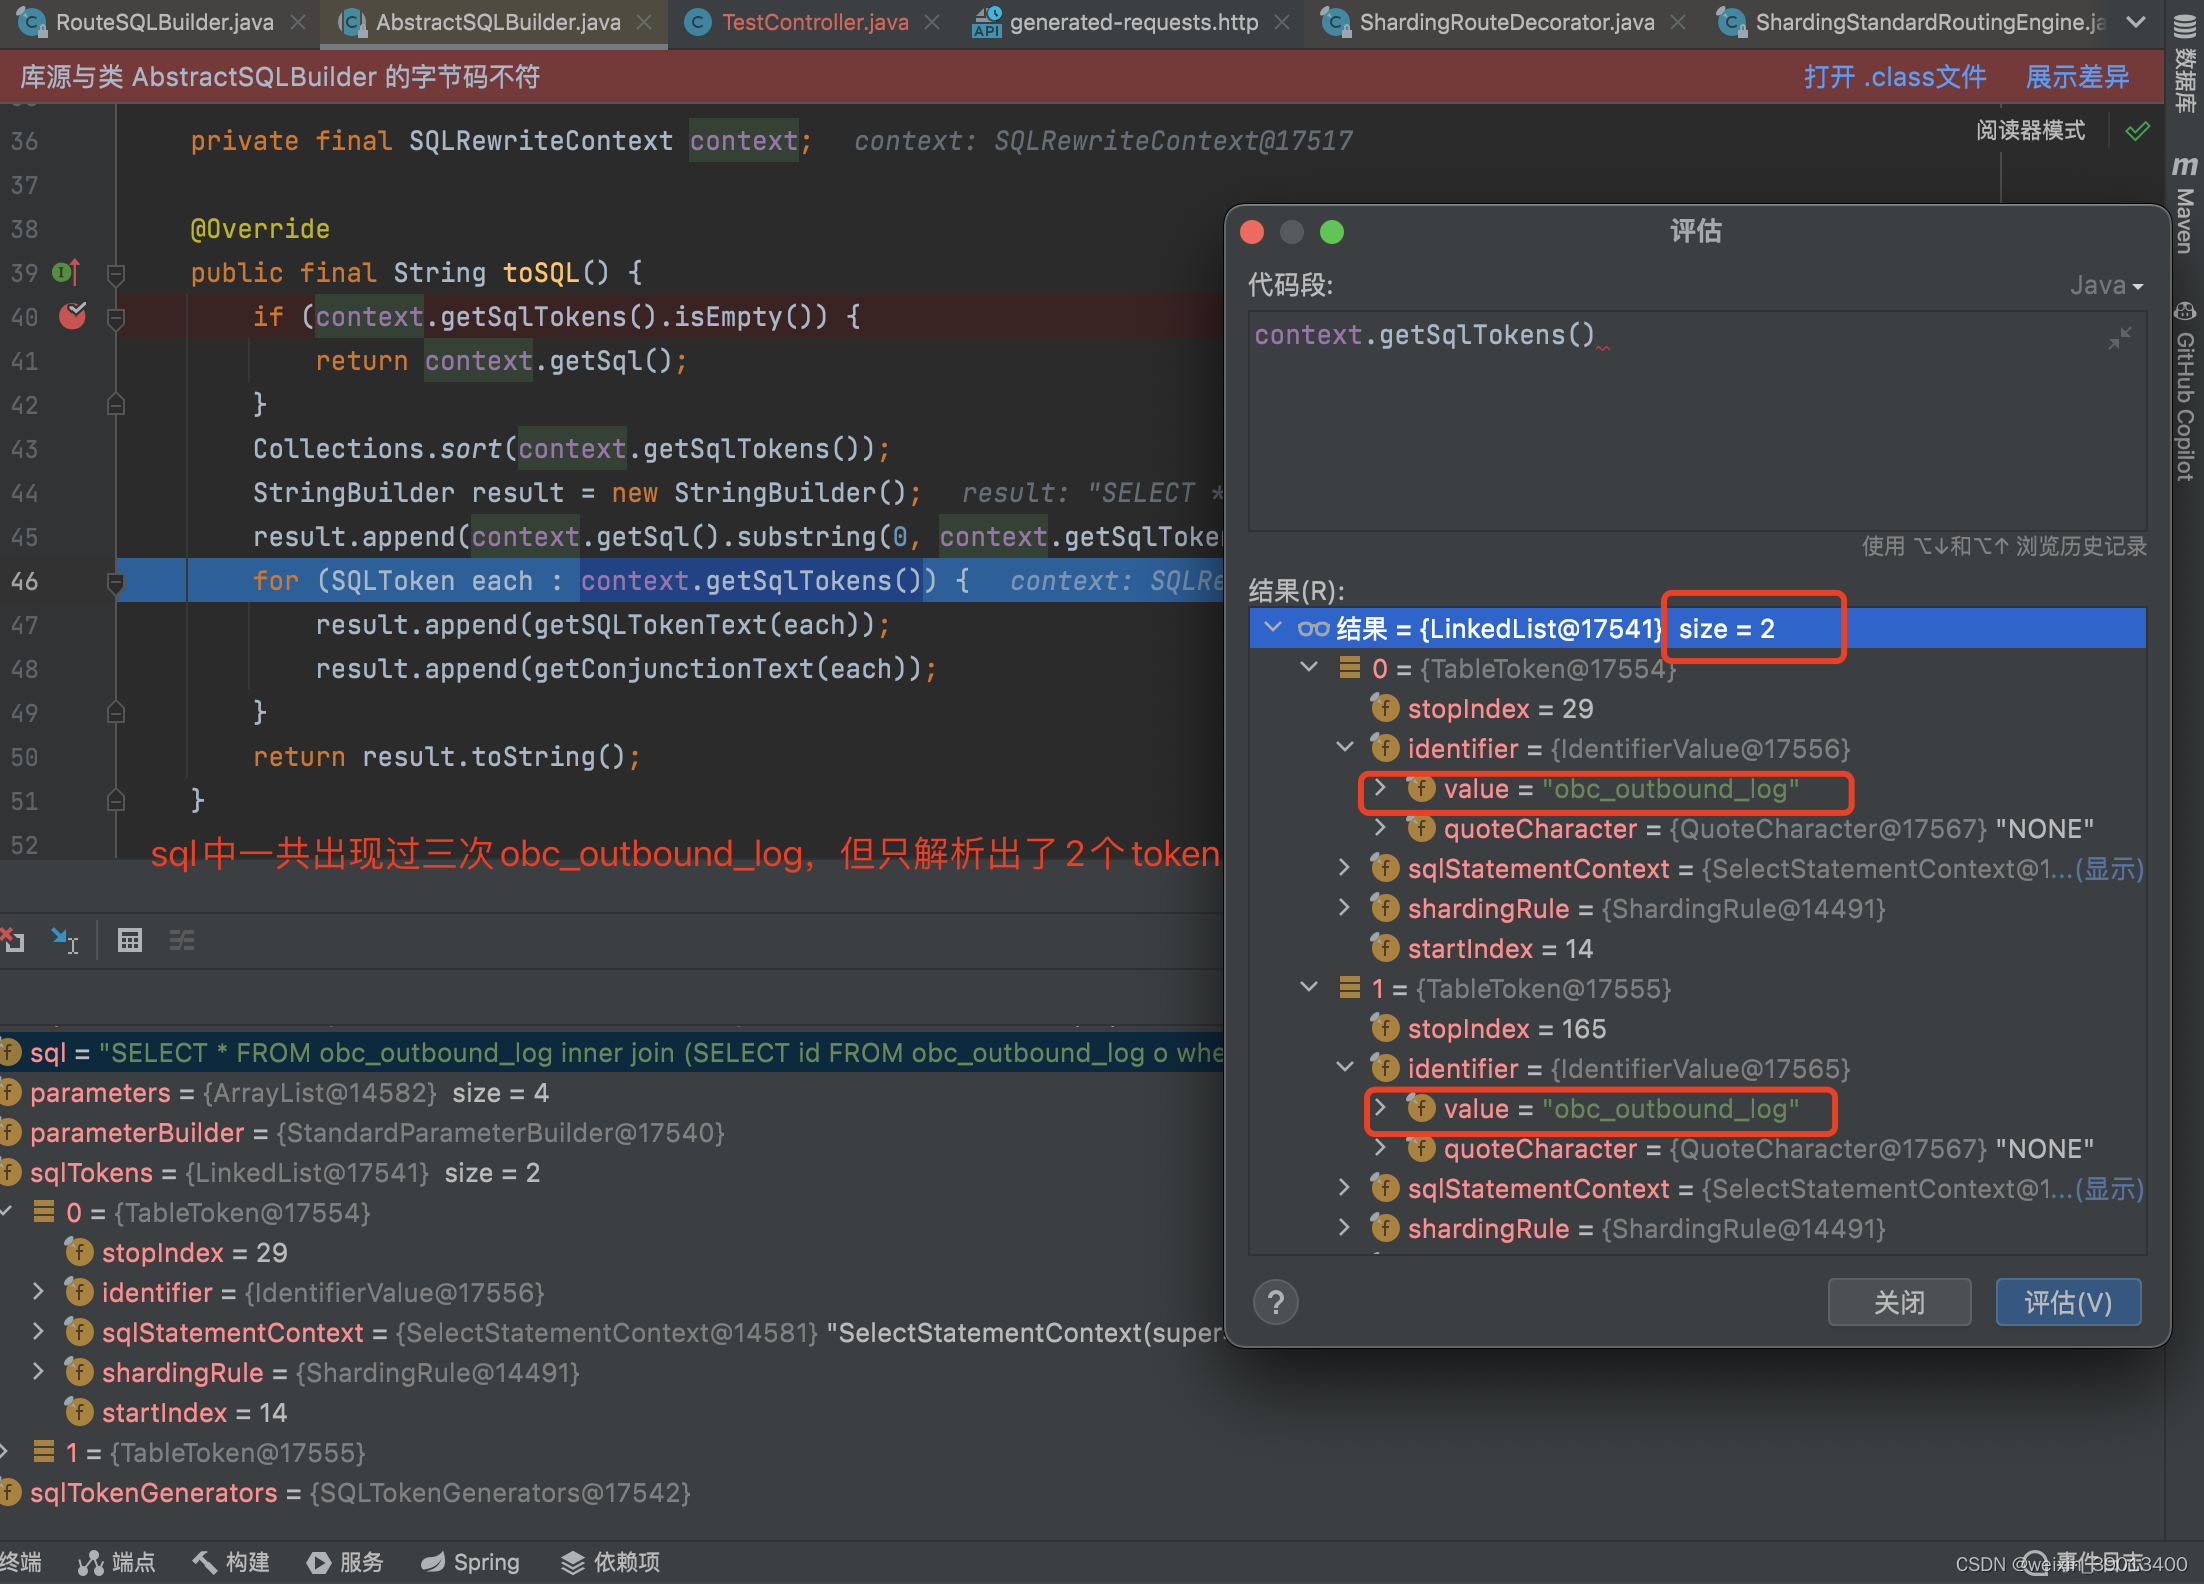Show hidden editor tabs dropdown
This screenshot has height=1584, width=2204.
[x=2136, y=22]
